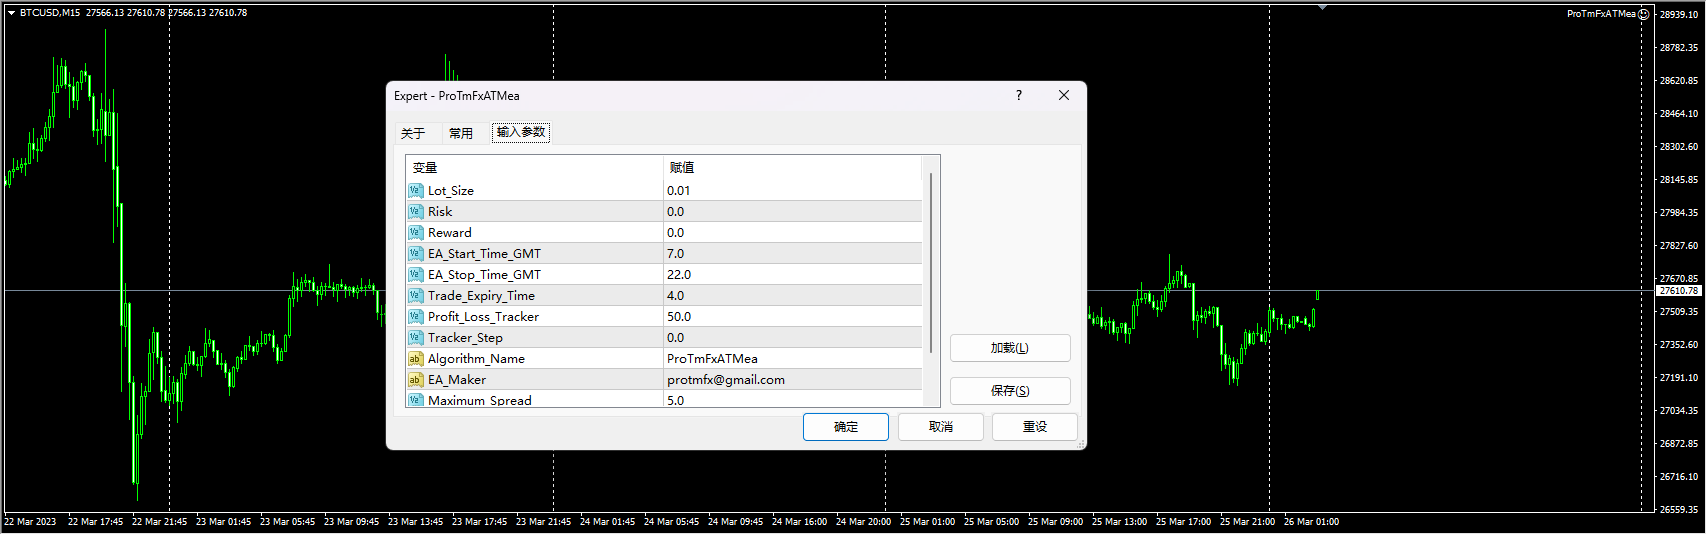Click the Algorithm_Name string icon
The width and height of the screenshot is (1707, 535).
click(x=415, y=359)
